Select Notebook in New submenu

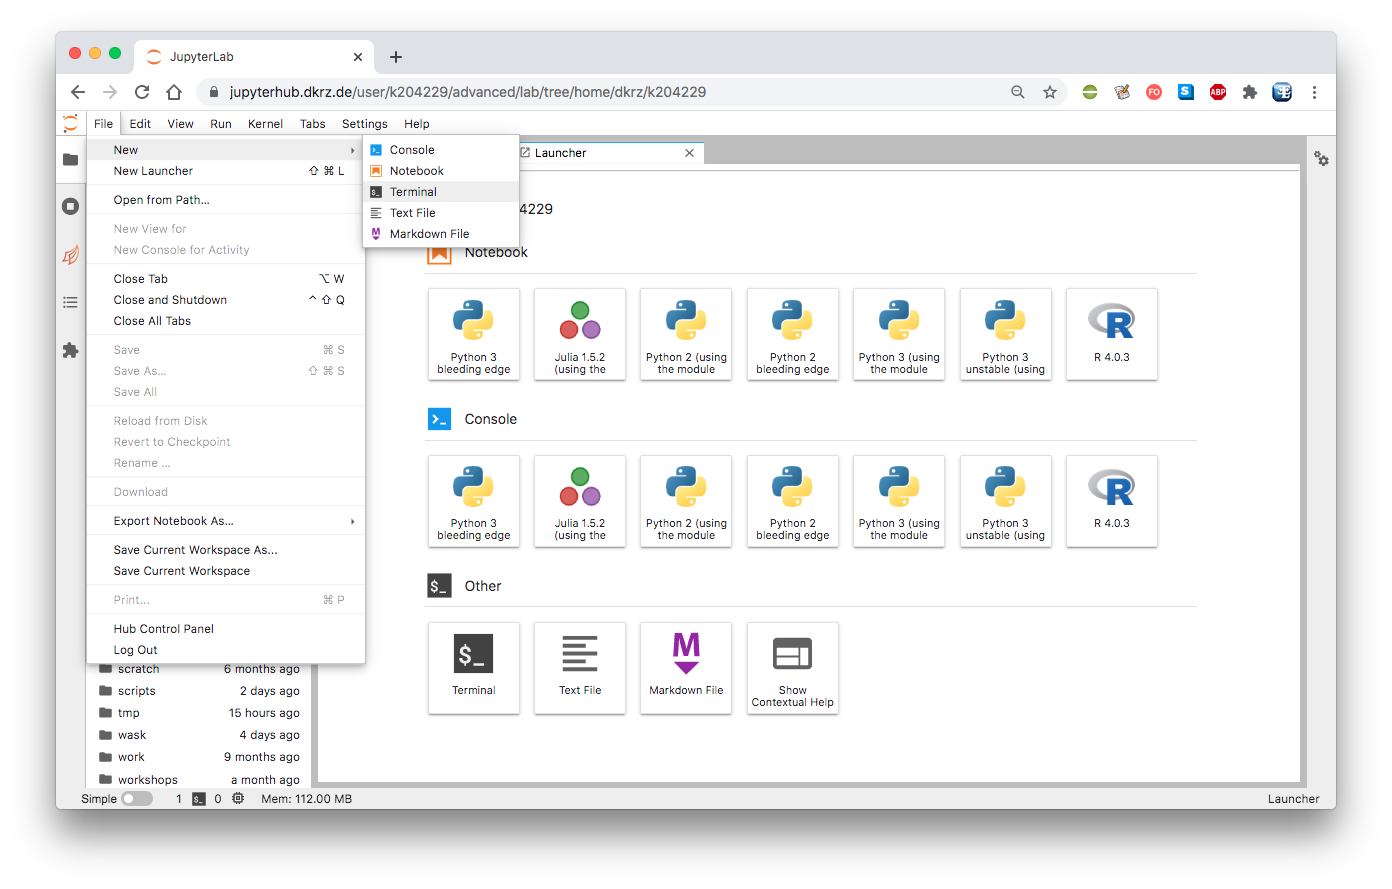(x=441, y=171)
